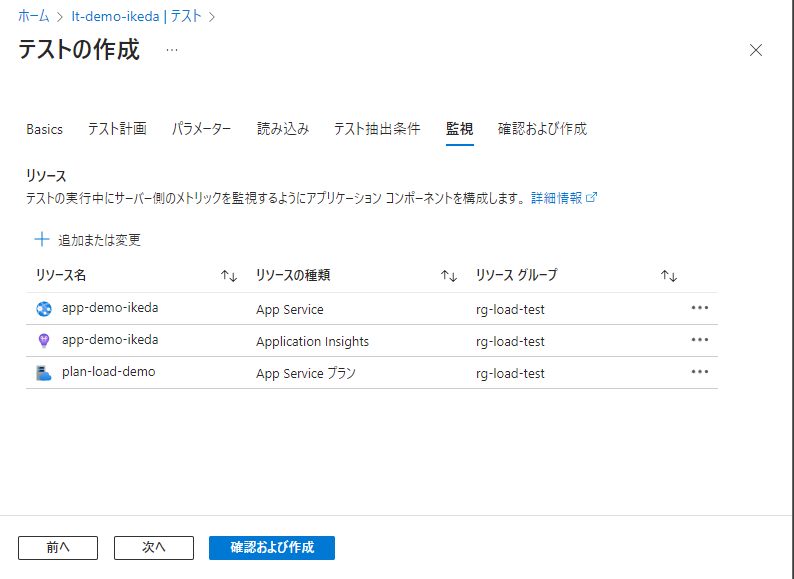
Task: Open the 詳細情報 link
Action: pos(557,198)
